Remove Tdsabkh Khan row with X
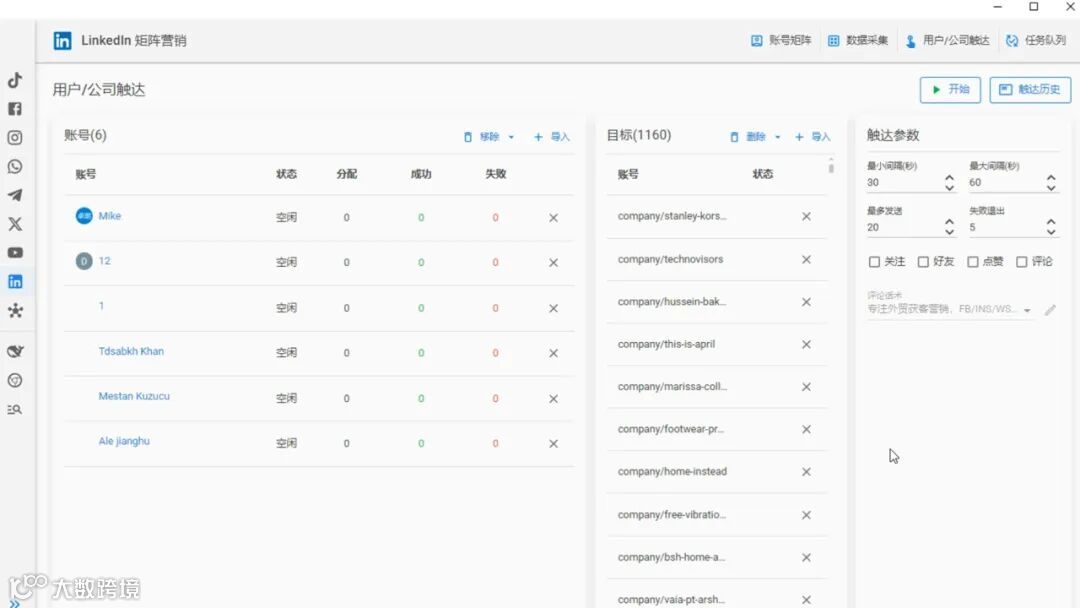 tap(553, 353)
